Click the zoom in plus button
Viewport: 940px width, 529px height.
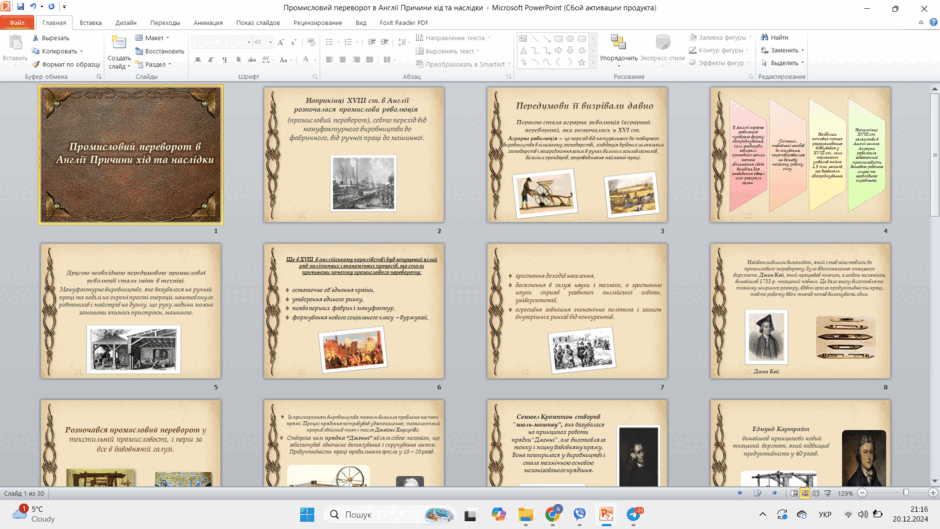click(933, 493)
